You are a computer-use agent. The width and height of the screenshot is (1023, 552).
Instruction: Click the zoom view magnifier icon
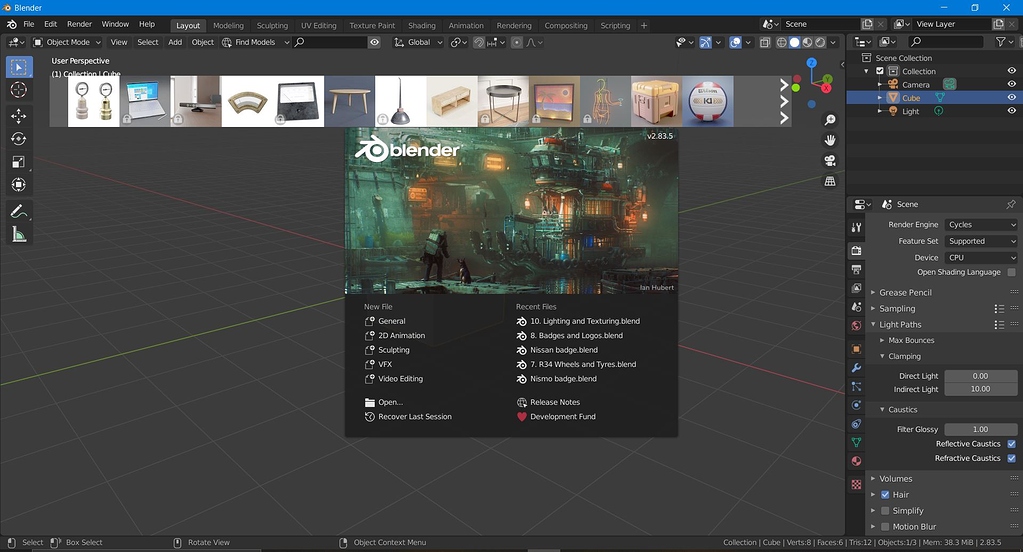[x=830, y=120]
